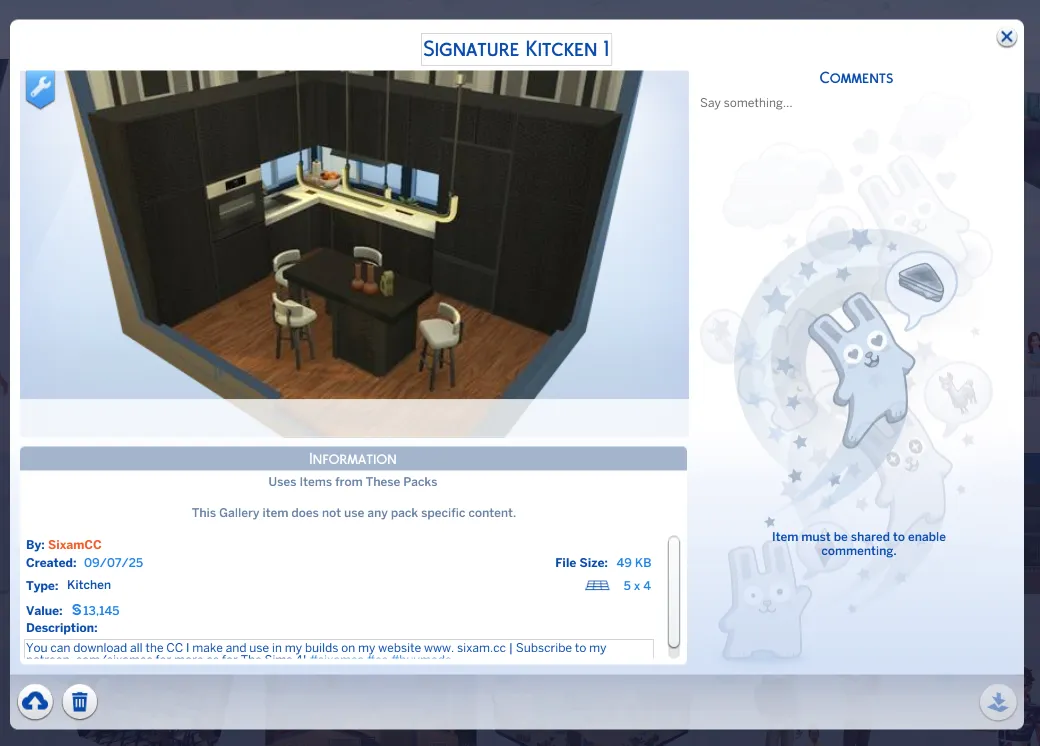Click the Information panel scrollbar

(673, 592)
